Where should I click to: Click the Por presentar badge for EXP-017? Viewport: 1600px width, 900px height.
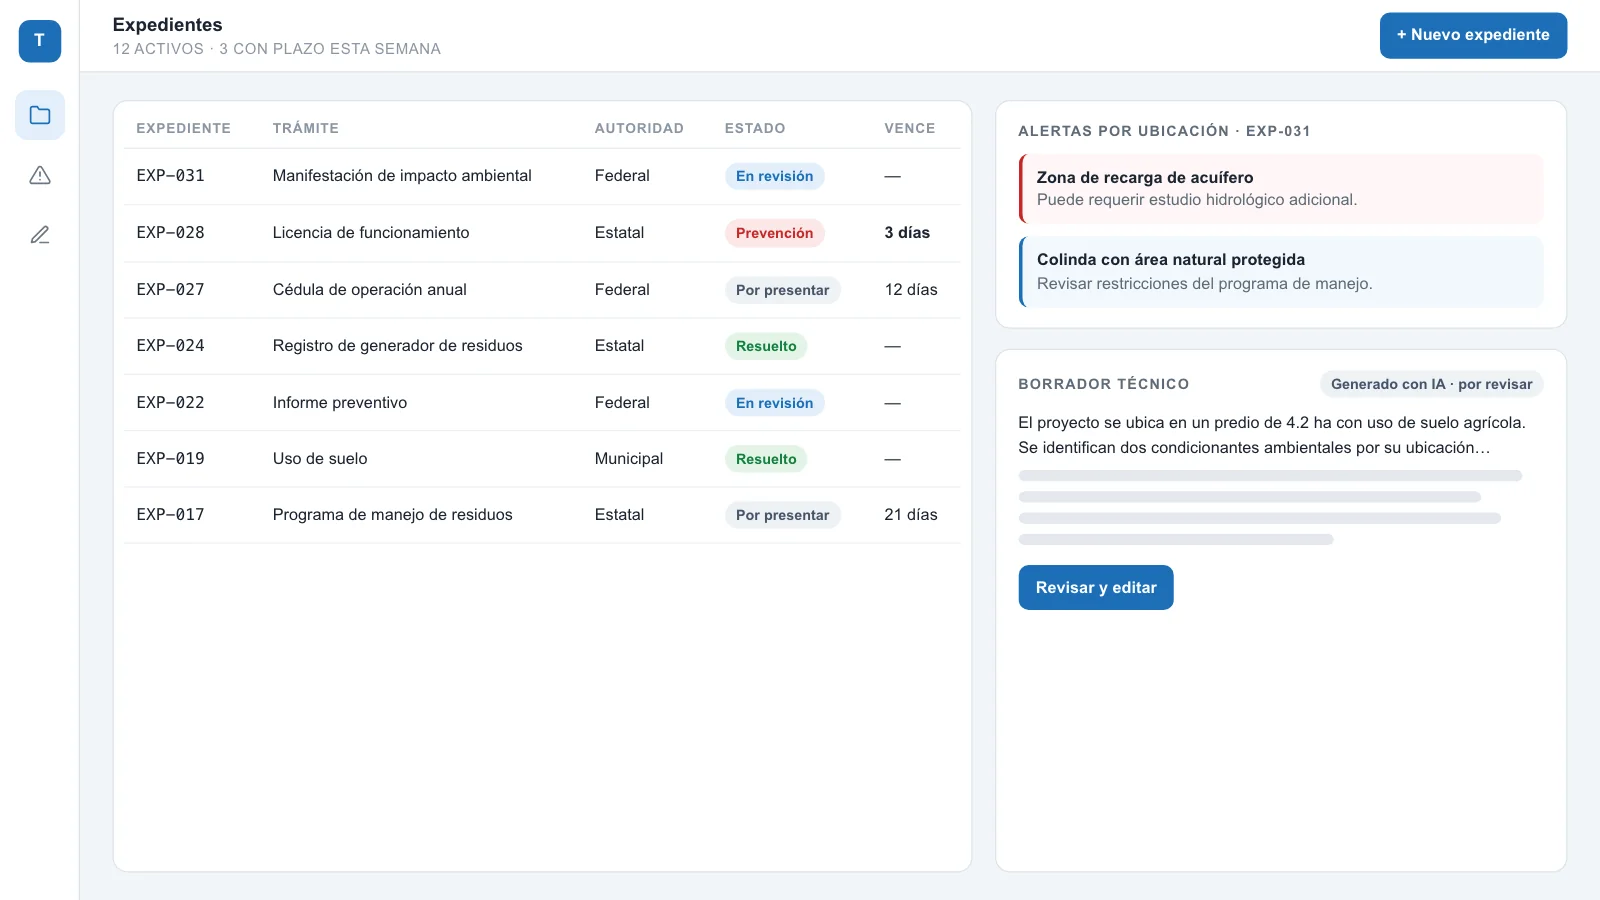(783, 515)
